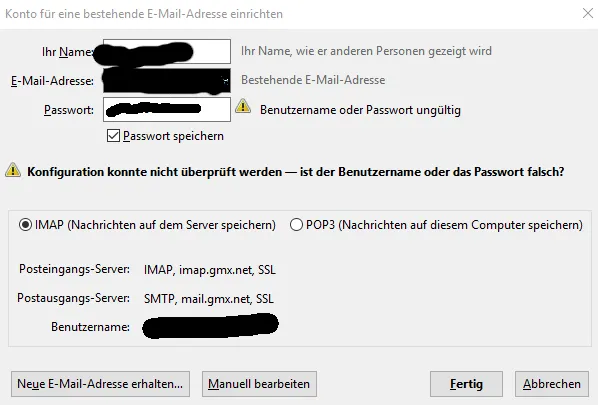Screen dimensions: 598x405
Task: Click the SMTP mail.gmx.net outgoing server entry
Action: 209,299
